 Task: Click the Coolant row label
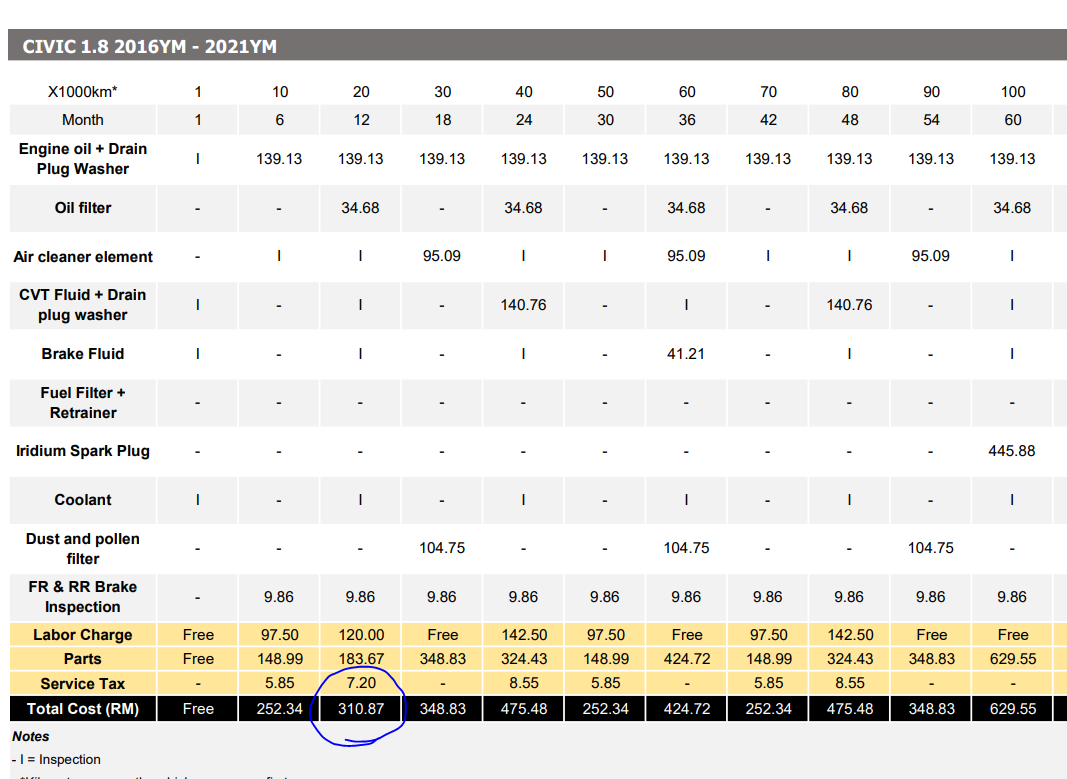82,500
